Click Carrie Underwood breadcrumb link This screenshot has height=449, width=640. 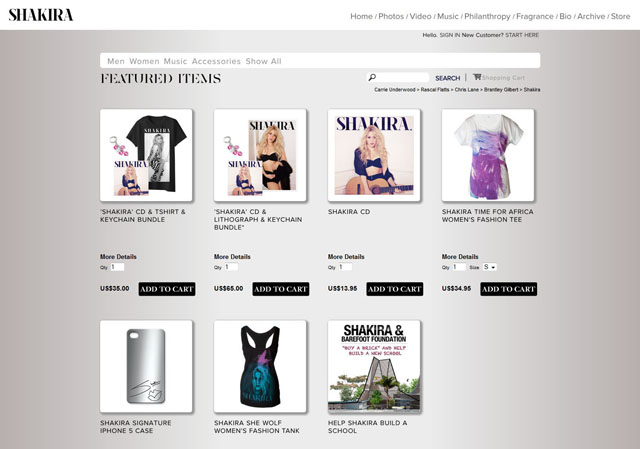(395, 89)
